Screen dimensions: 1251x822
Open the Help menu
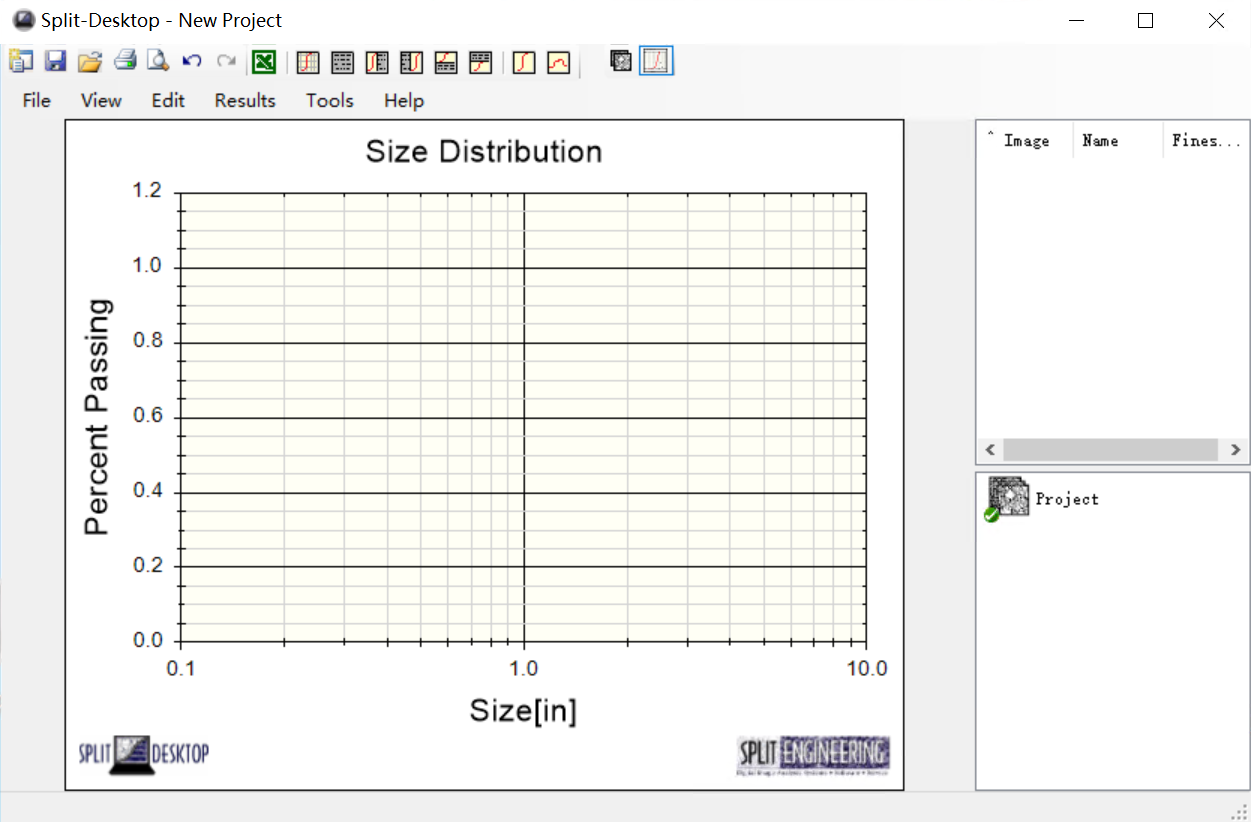(404, 100)
